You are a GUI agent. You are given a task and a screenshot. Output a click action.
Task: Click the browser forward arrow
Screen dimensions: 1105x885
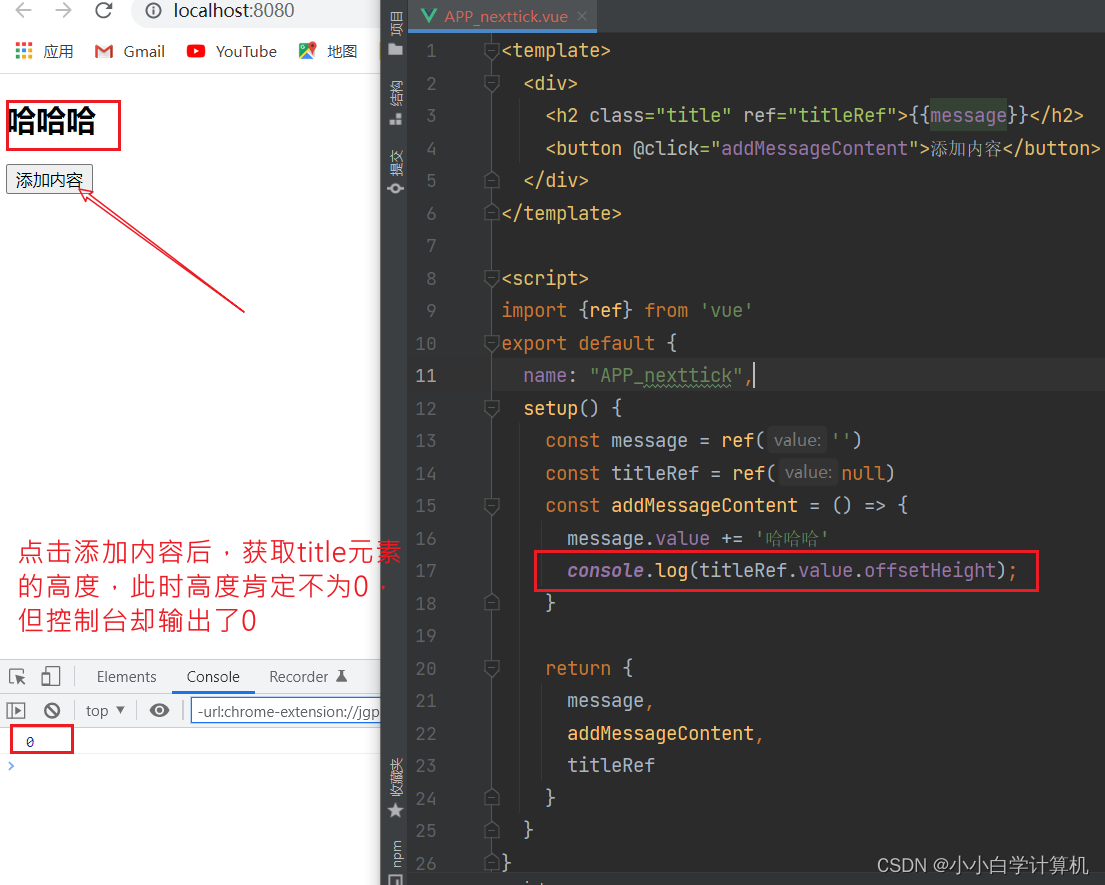(x=63, y=10)
